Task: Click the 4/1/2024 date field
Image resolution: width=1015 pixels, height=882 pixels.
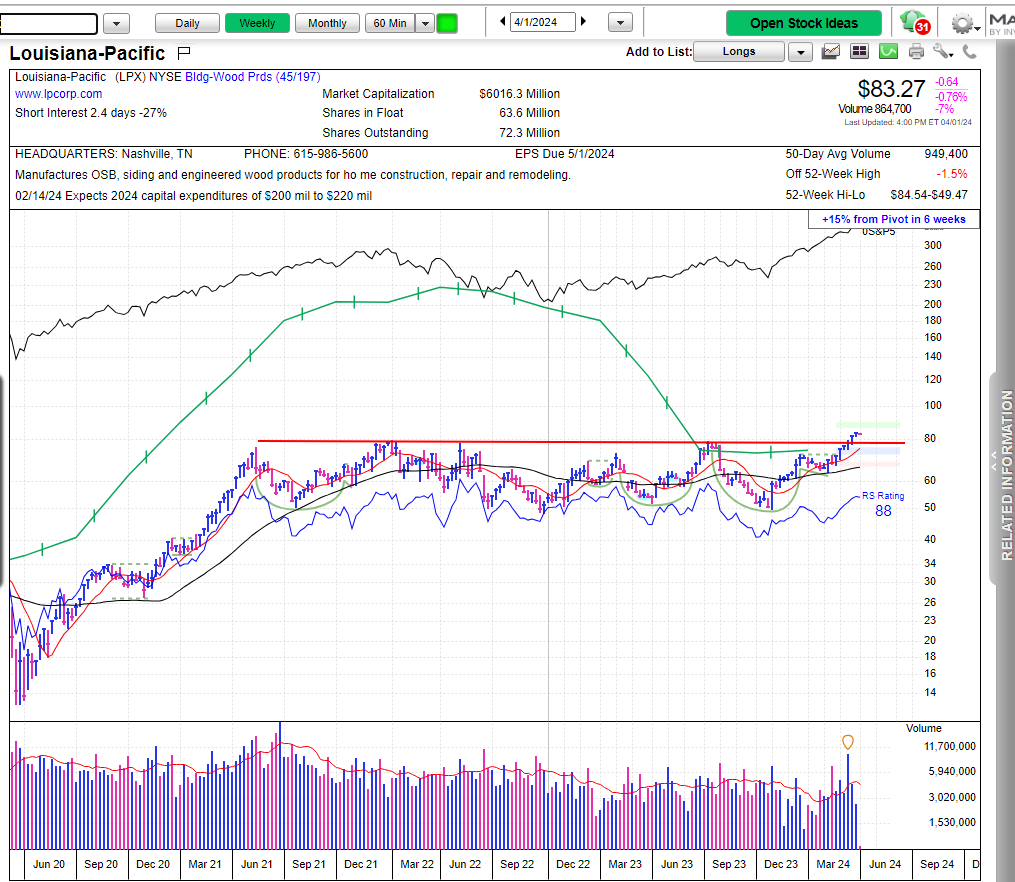Action: point(542,22)
